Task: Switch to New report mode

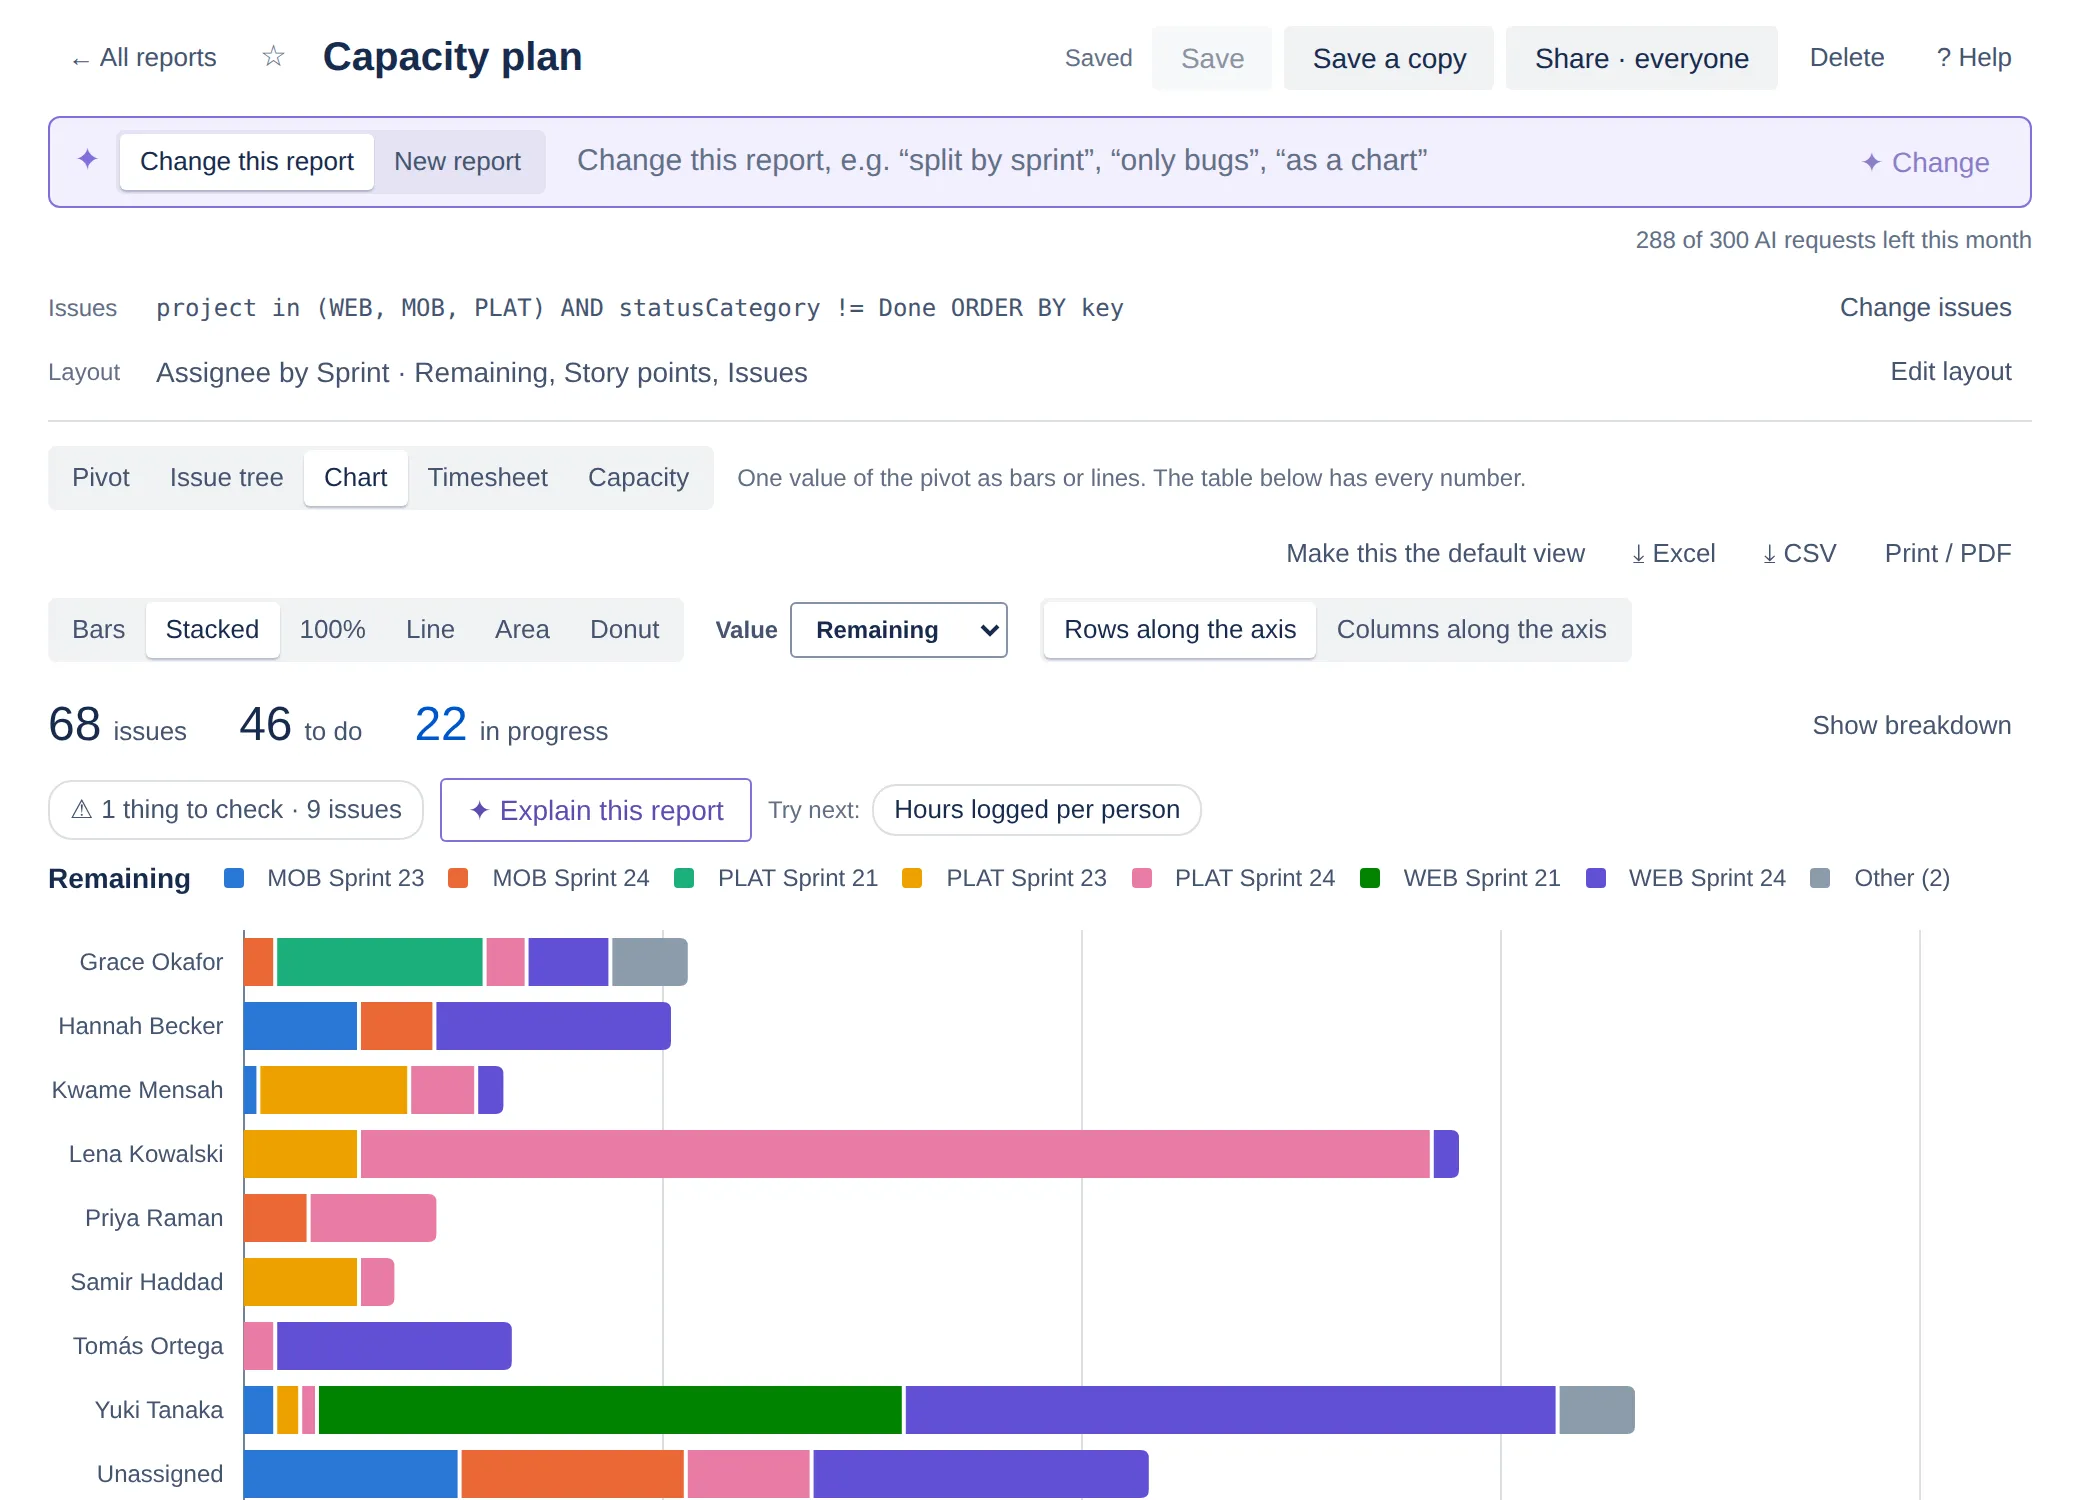Action: pyautogui.click(x=458, y=161)
